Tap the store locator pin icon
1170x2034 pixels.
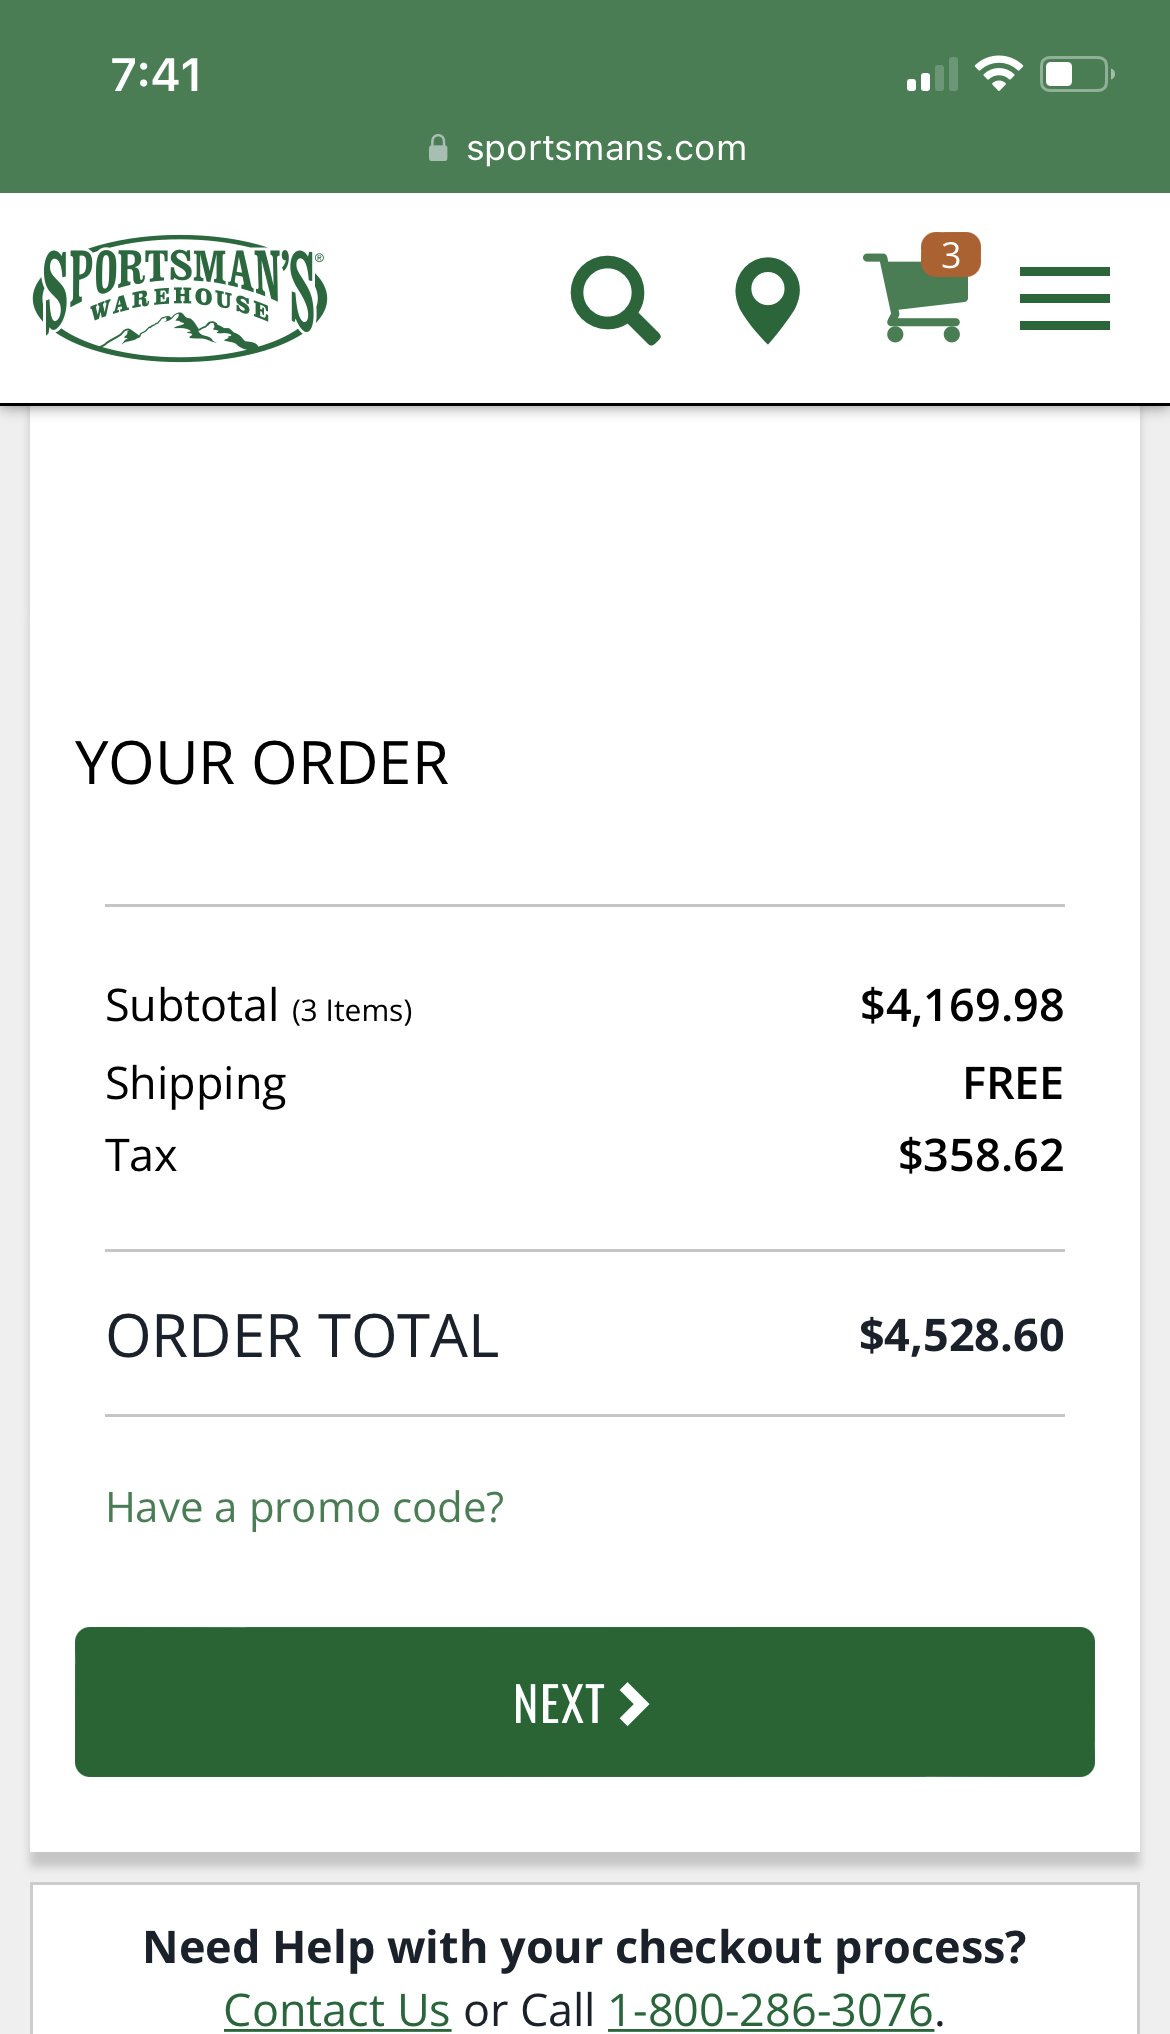[x=767, y=299]
